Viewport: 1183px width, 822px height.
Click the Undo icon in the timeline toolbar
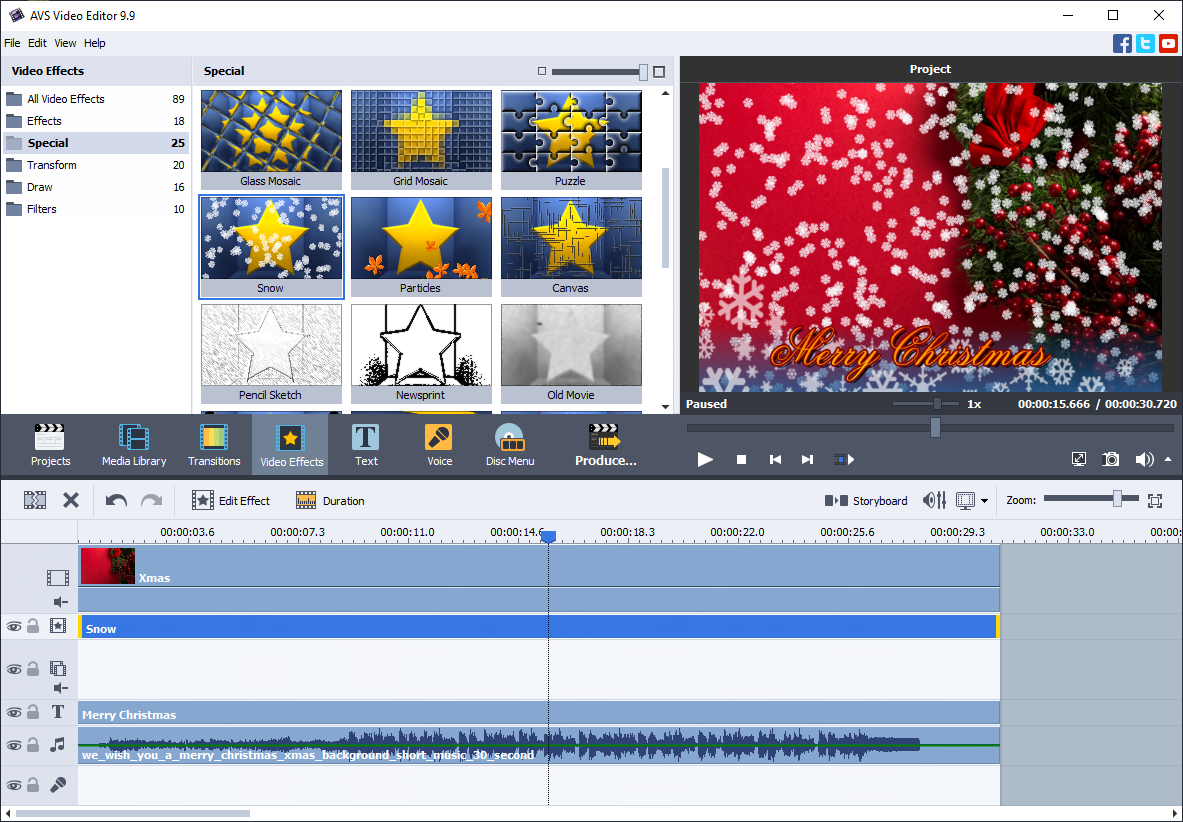tap(115, 500)
